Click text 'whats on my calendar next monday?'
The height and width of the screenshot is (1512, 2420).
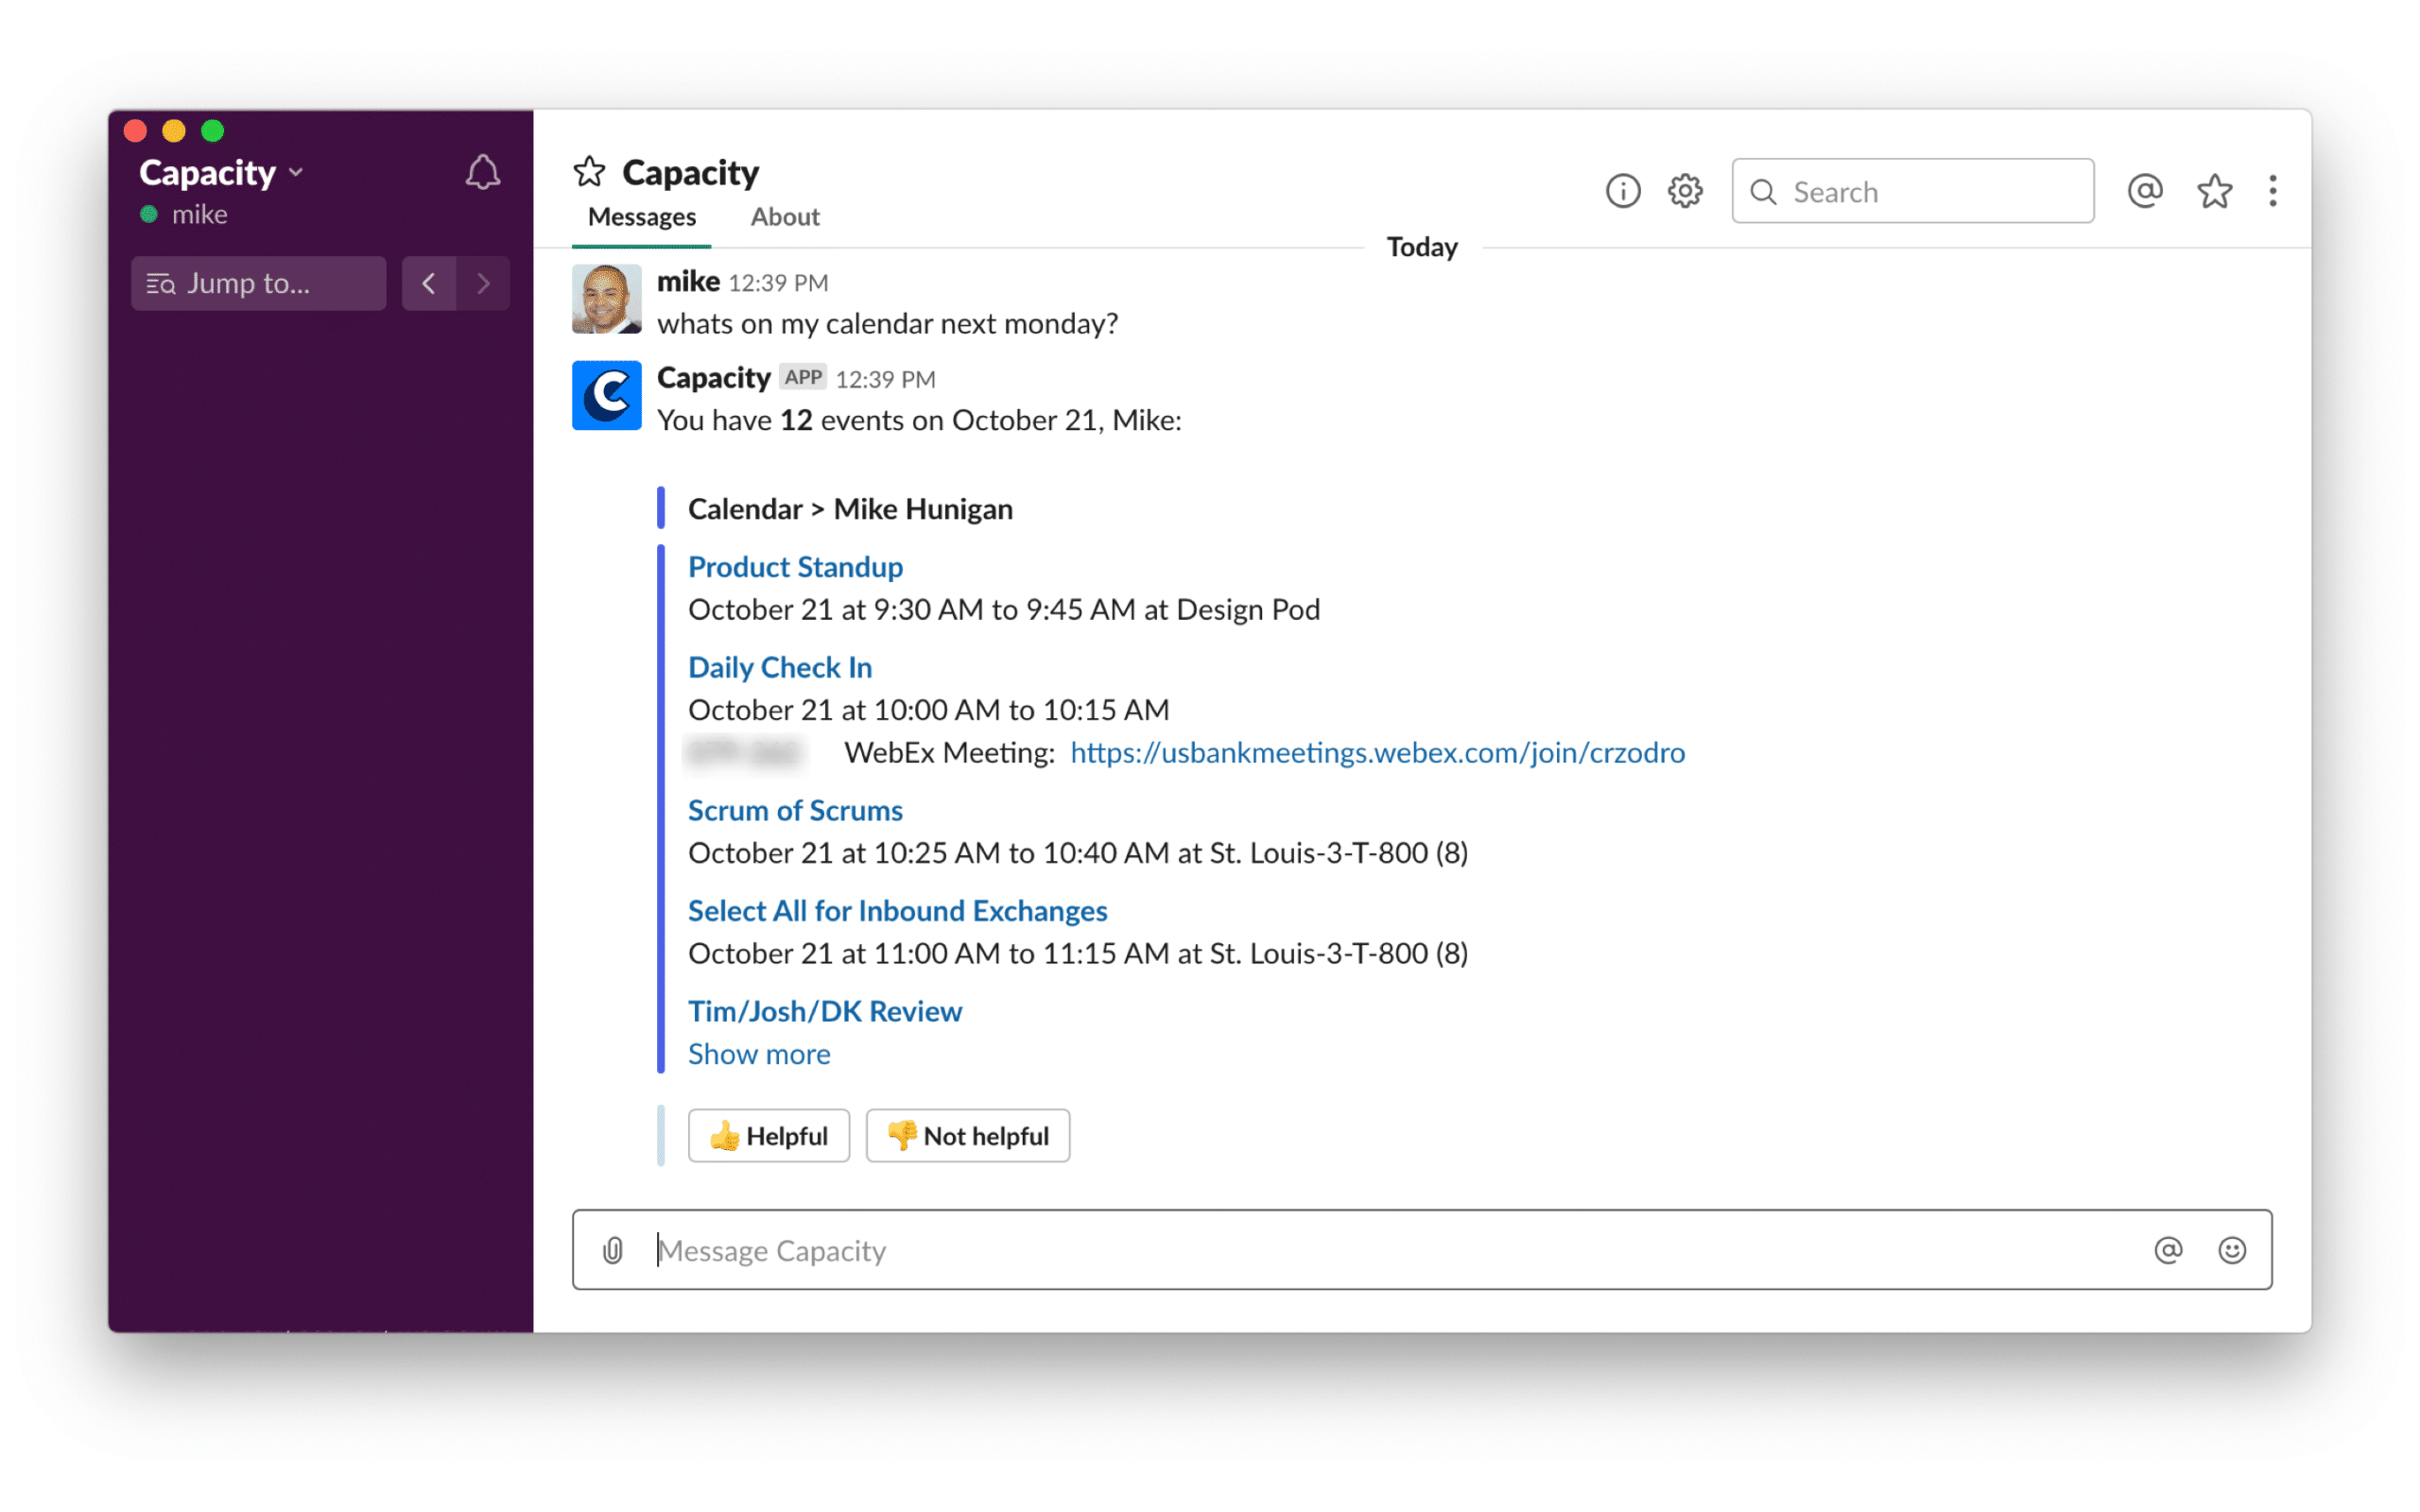pos(887,324)
